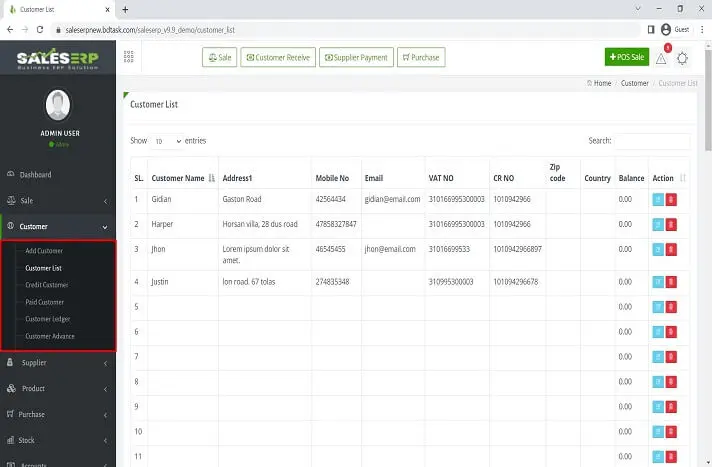Click the Home breadcrumb link
Image resolution: width=712 pixels, height=467 pixels.
click(x=600, y=83)
